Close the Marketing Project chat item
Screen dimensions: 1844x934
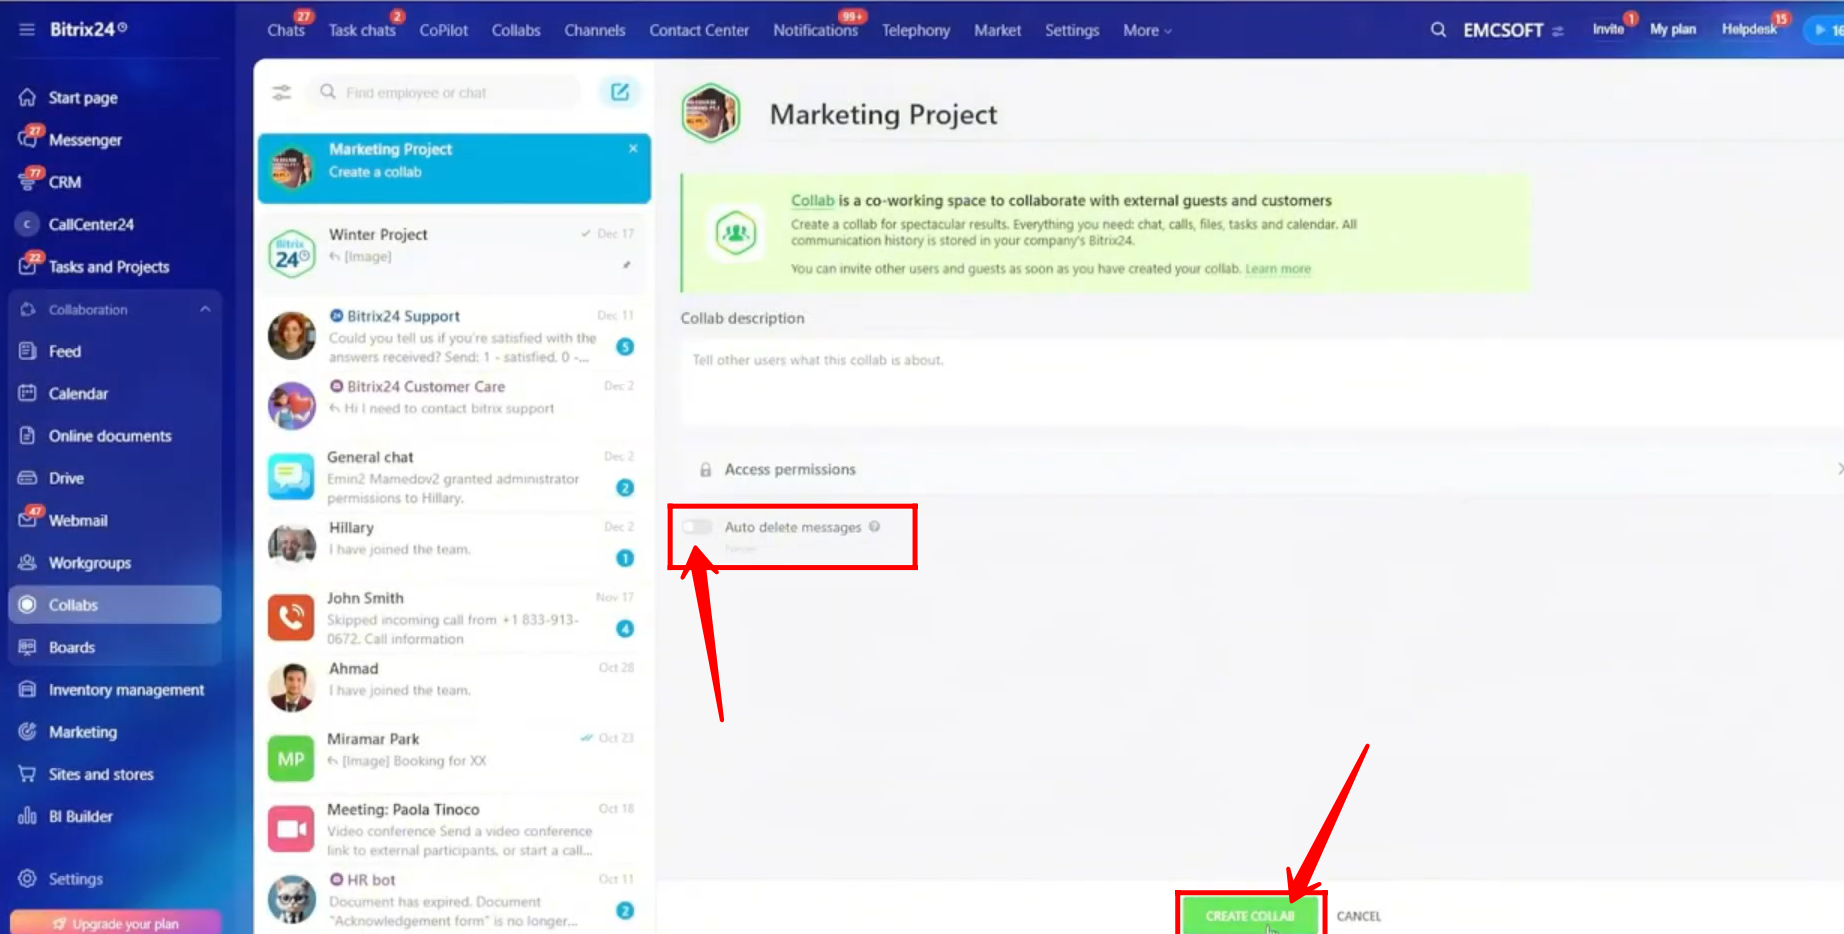(633, 148)
